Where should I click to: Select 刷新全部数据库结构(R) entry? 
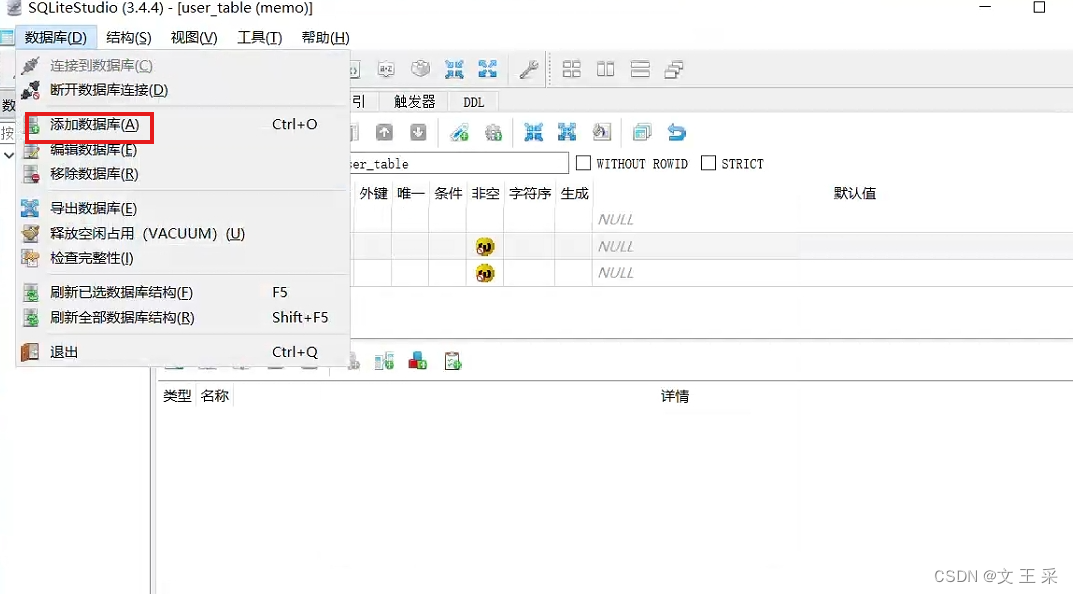click(x=183, y=318)
